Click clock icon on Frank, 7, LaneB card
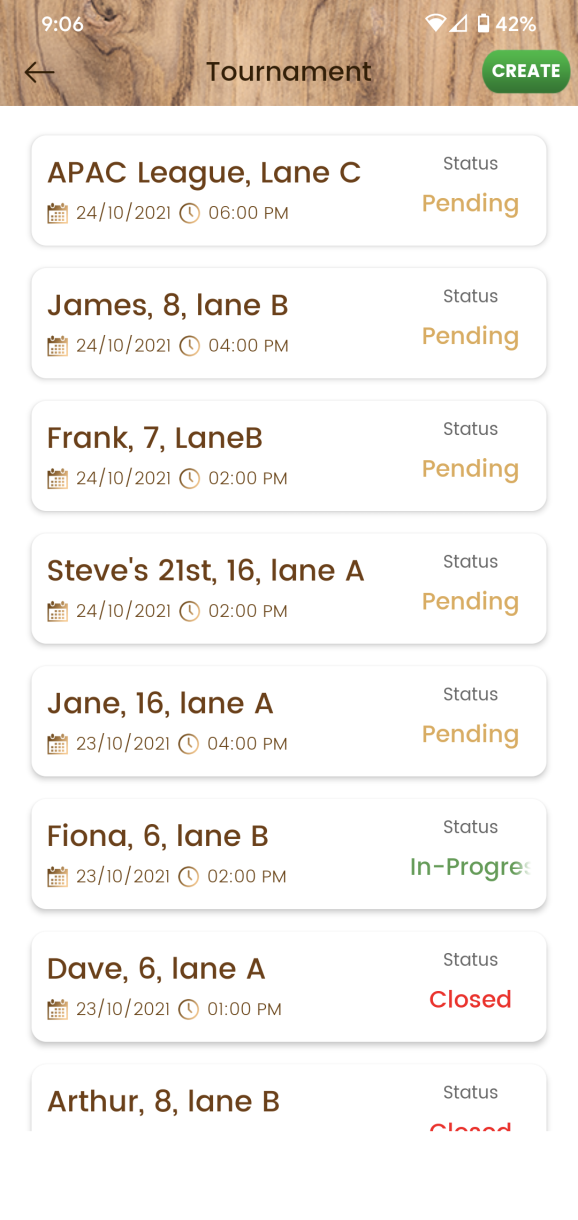 (189, 479)
